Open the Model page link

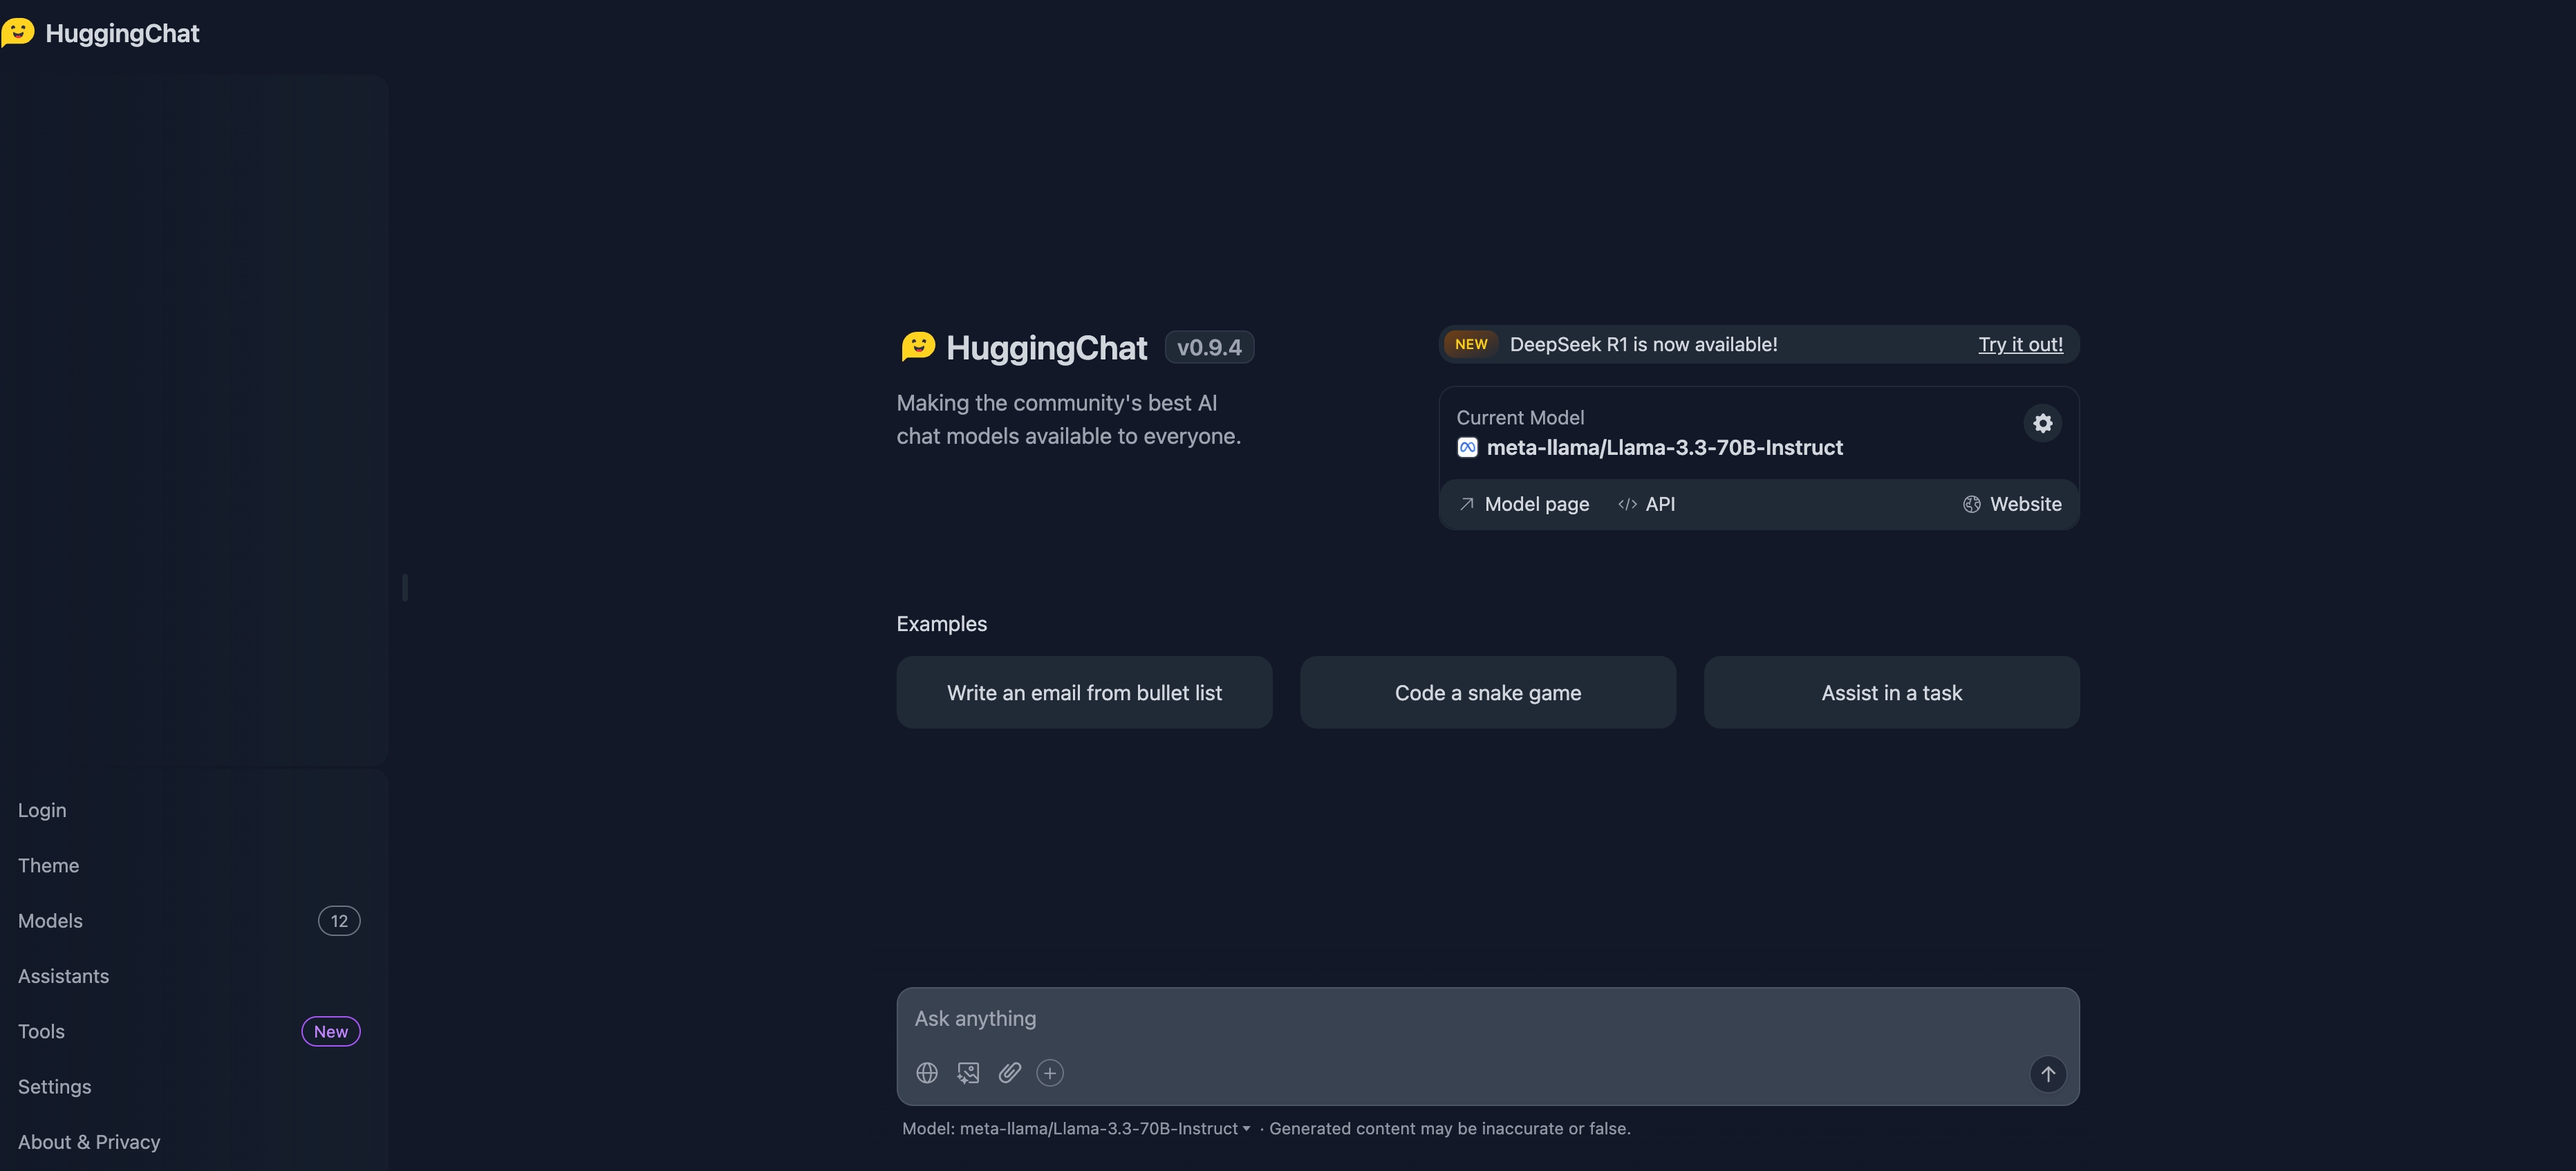[x=1524, y=504]
